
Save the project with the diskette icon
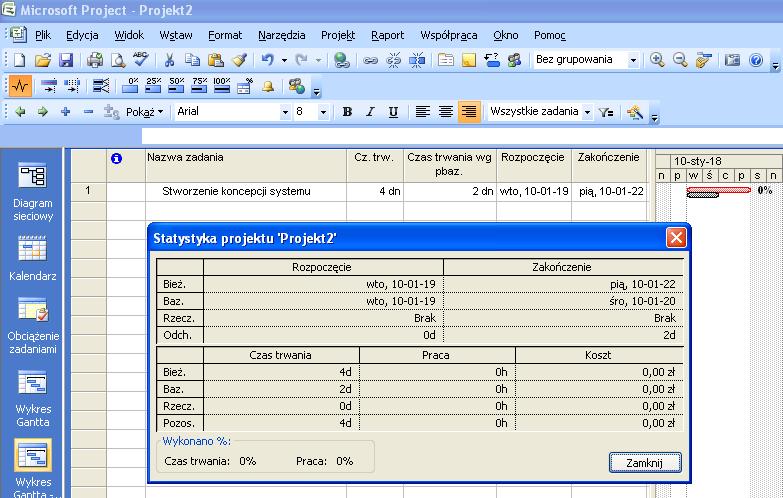click(66, 60)
